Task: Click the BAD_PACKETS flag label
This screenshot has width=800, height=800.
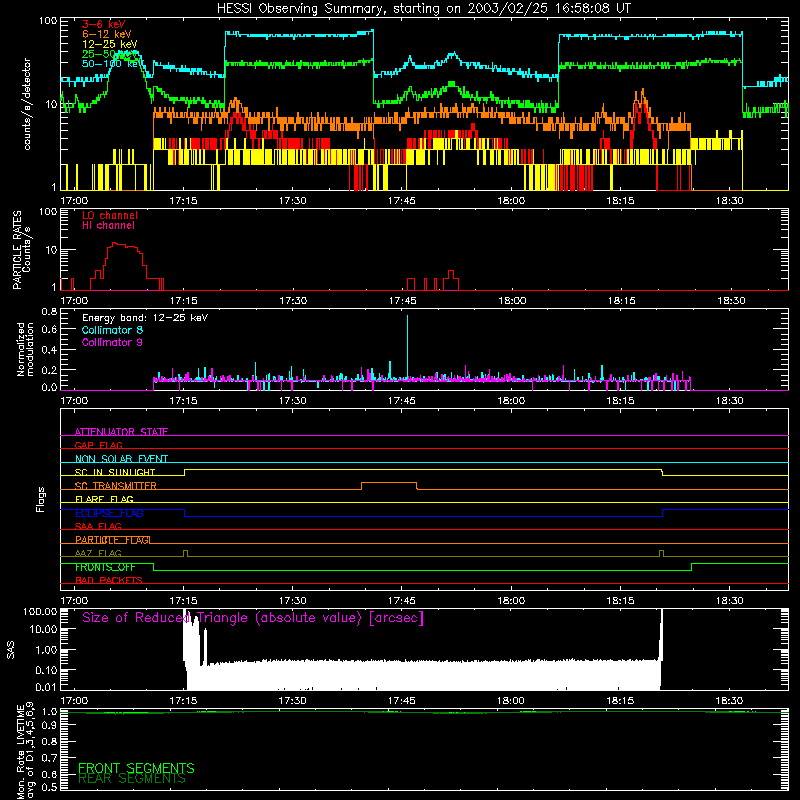Action: (109, 580)
